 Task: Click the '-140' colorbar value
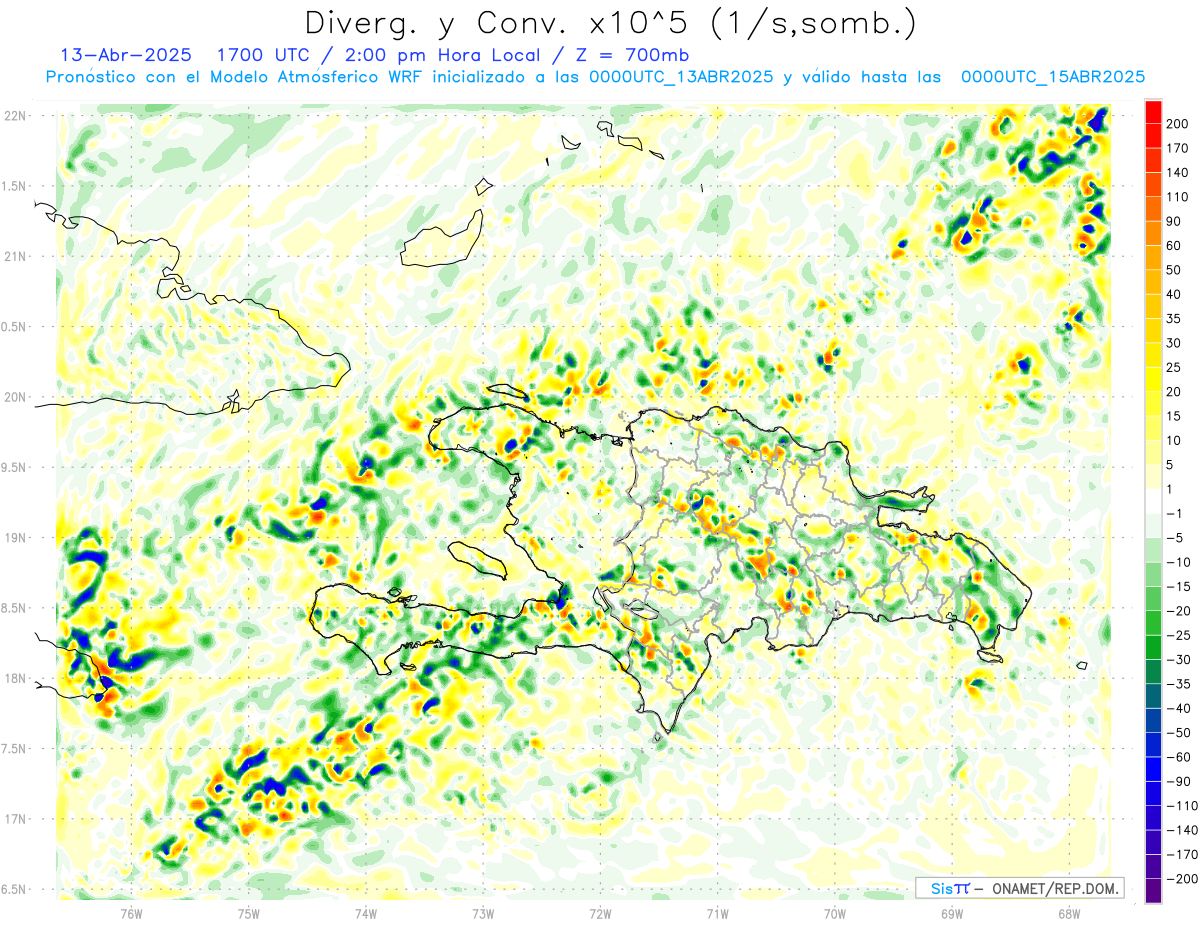click(1182, 831)
